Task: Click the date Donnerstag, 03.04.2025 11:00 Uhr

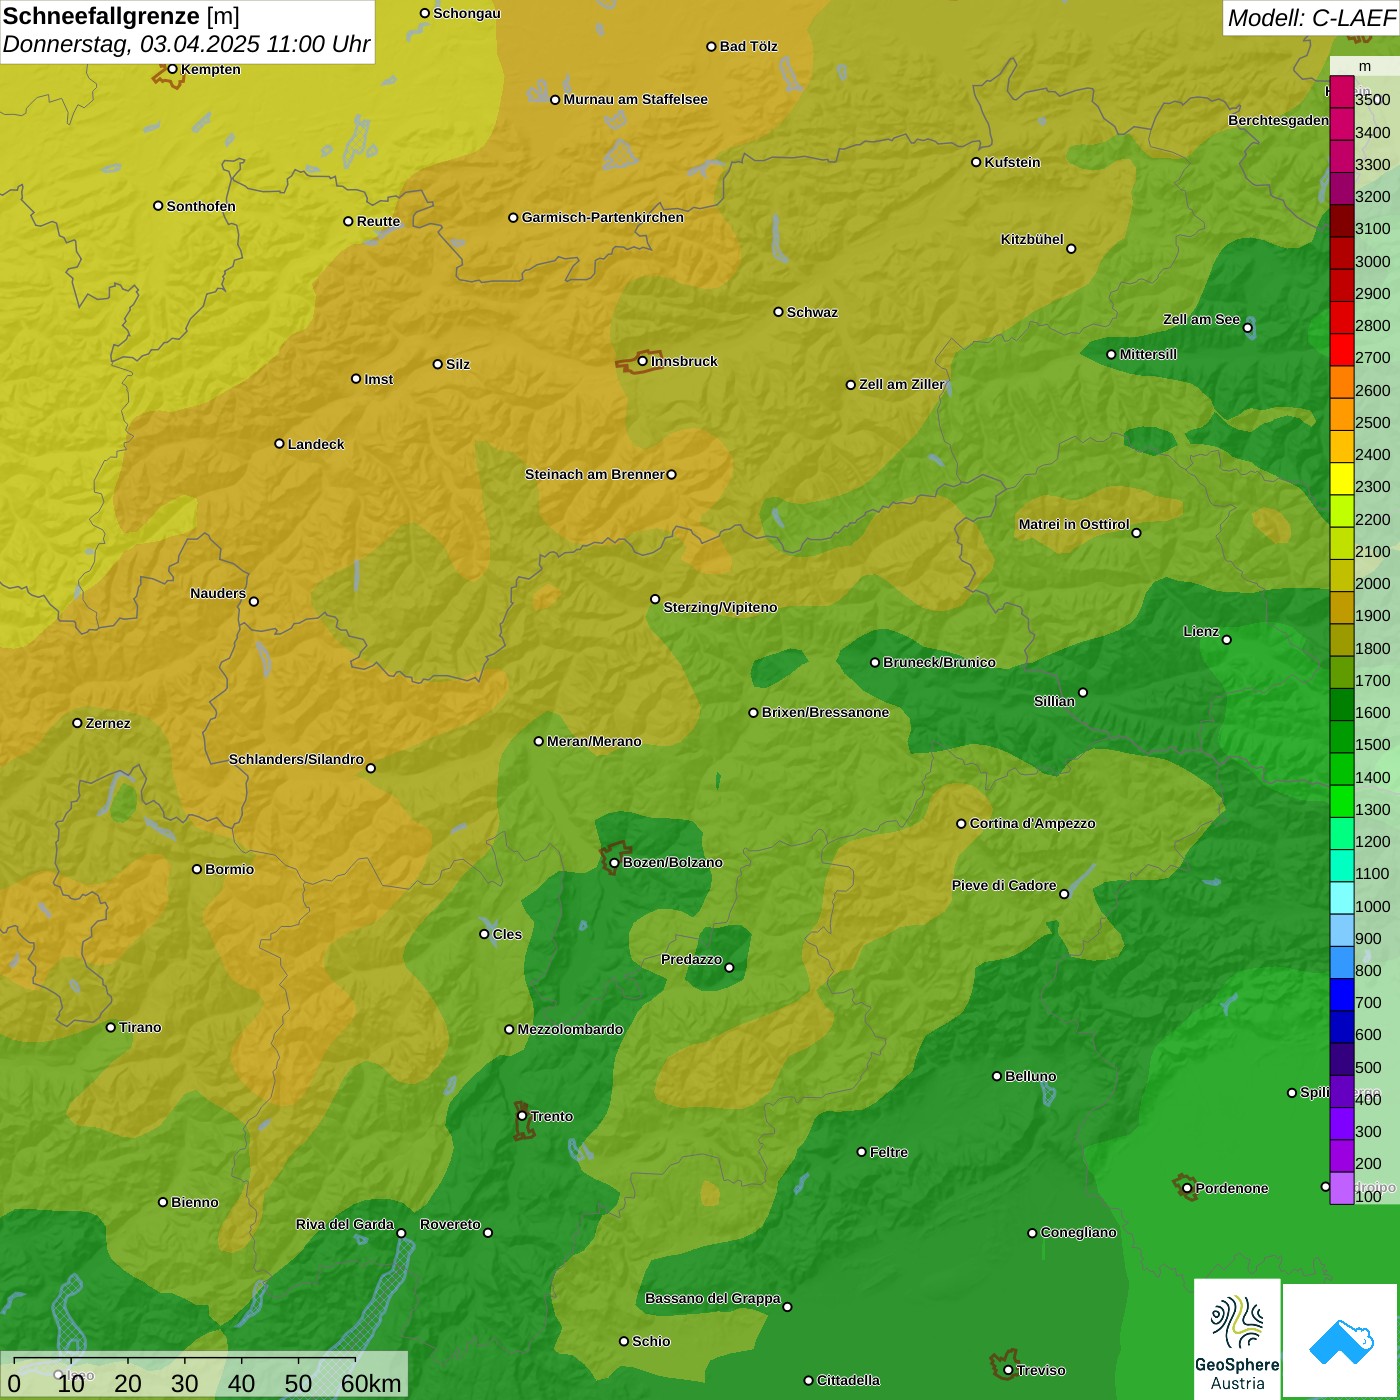Action: pos(187,44)
